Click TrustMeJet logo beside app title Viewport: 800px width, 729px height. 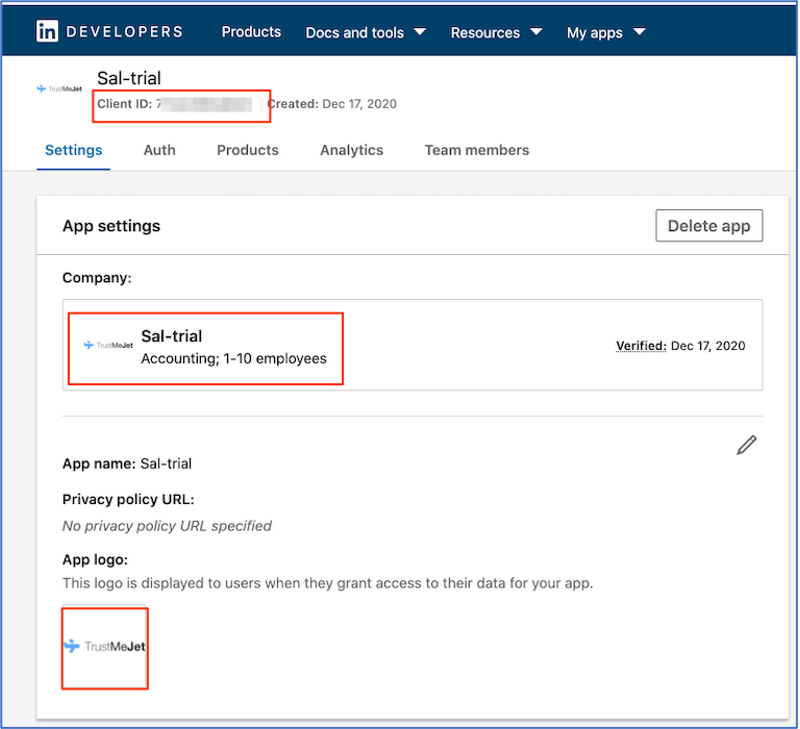(x=59, y=89)
